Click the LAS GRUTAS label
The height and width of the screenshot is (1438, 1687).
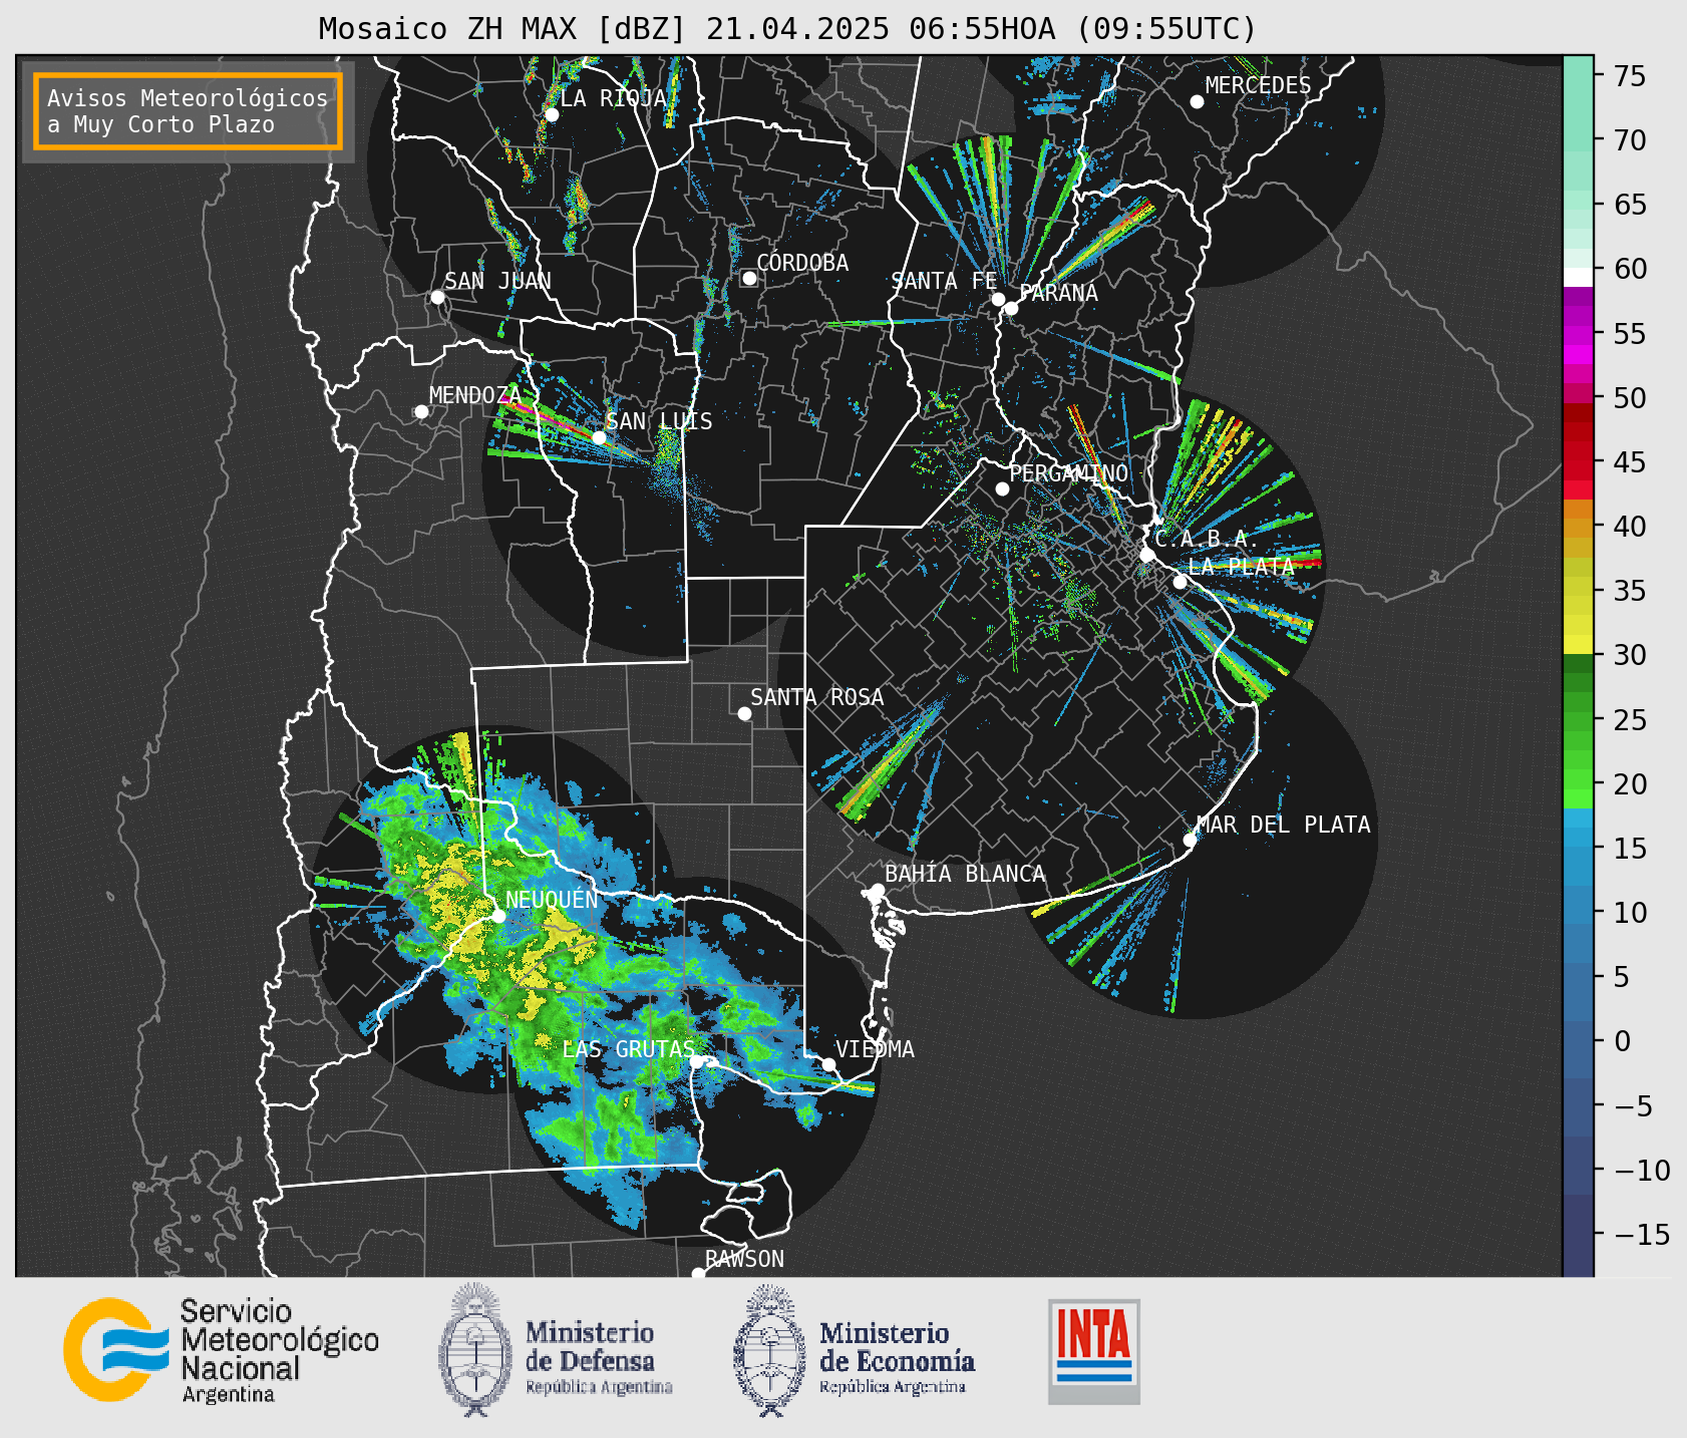tap(628, 1049)
